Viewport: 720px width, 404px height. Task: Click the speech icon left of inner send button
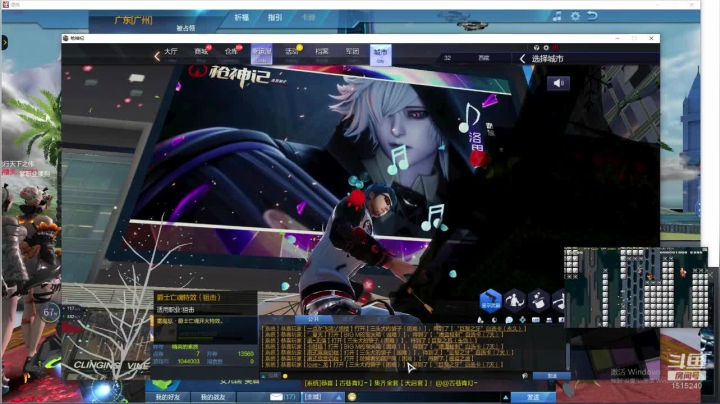pyautogui.click(x=525, y=376)
